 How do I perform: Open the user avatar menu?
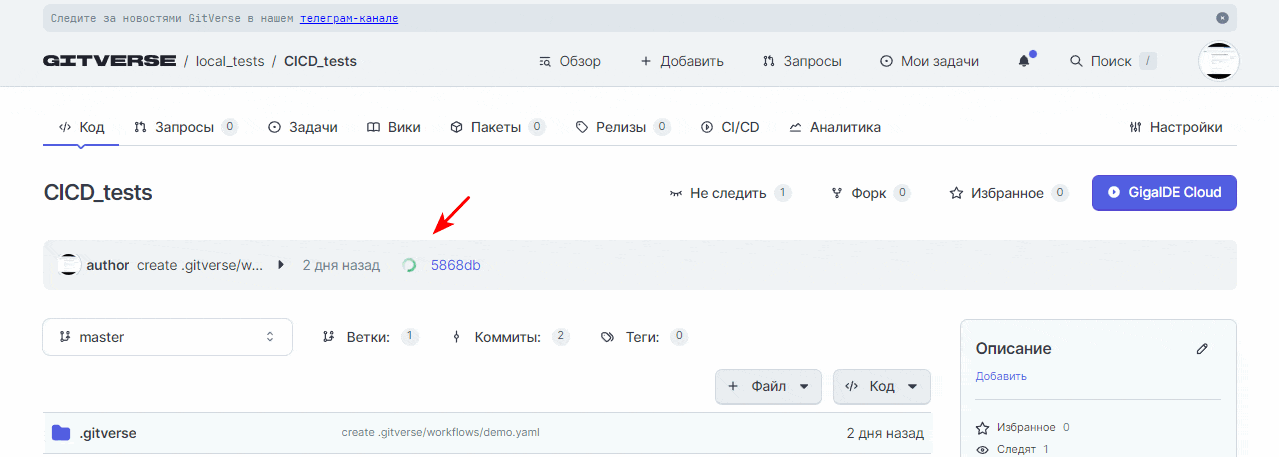(x=1219, y=61)
